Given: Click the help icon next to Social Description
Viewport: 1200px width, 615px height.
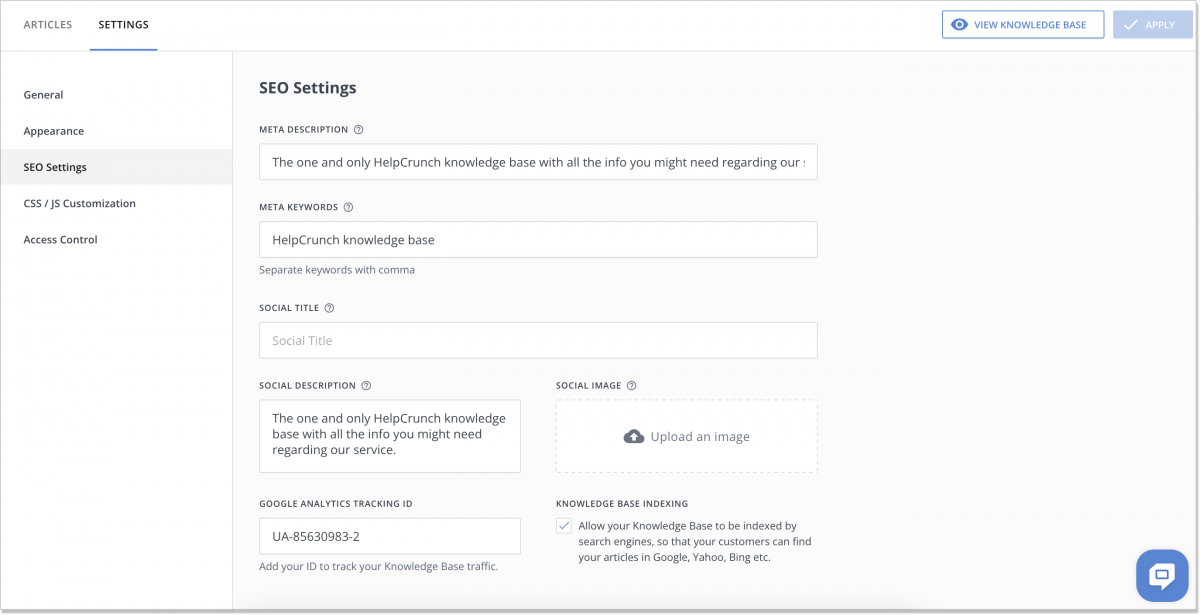Looking at the screenshot, I should [366, 385].
